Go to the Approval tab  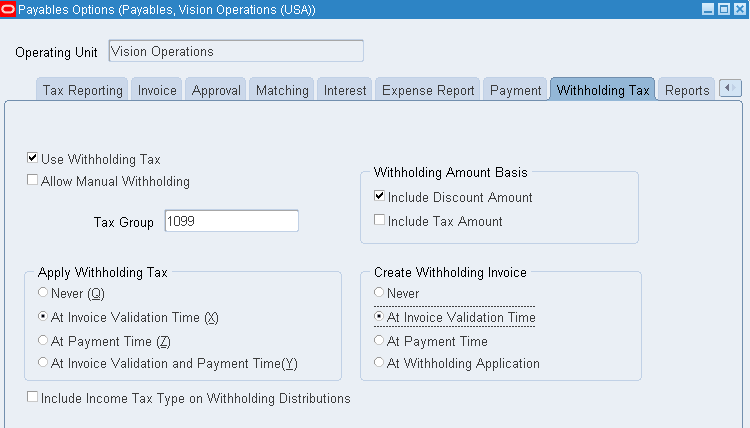coord(214,90)
